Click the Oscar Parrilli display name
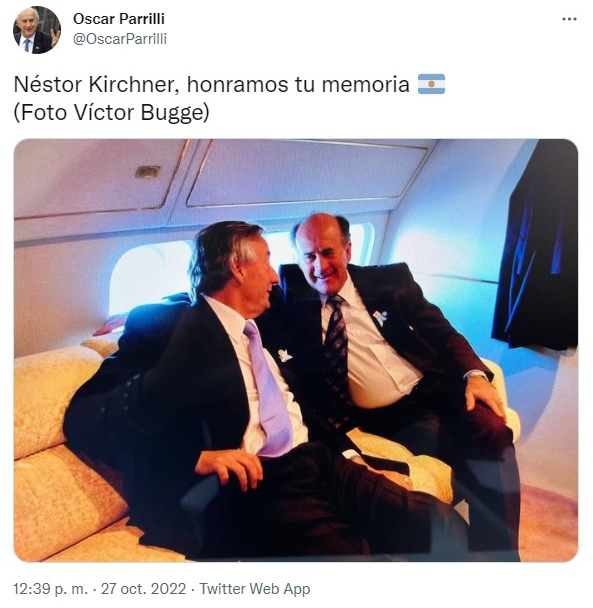Viewport: 593px width, 608px height. point(119,19)
